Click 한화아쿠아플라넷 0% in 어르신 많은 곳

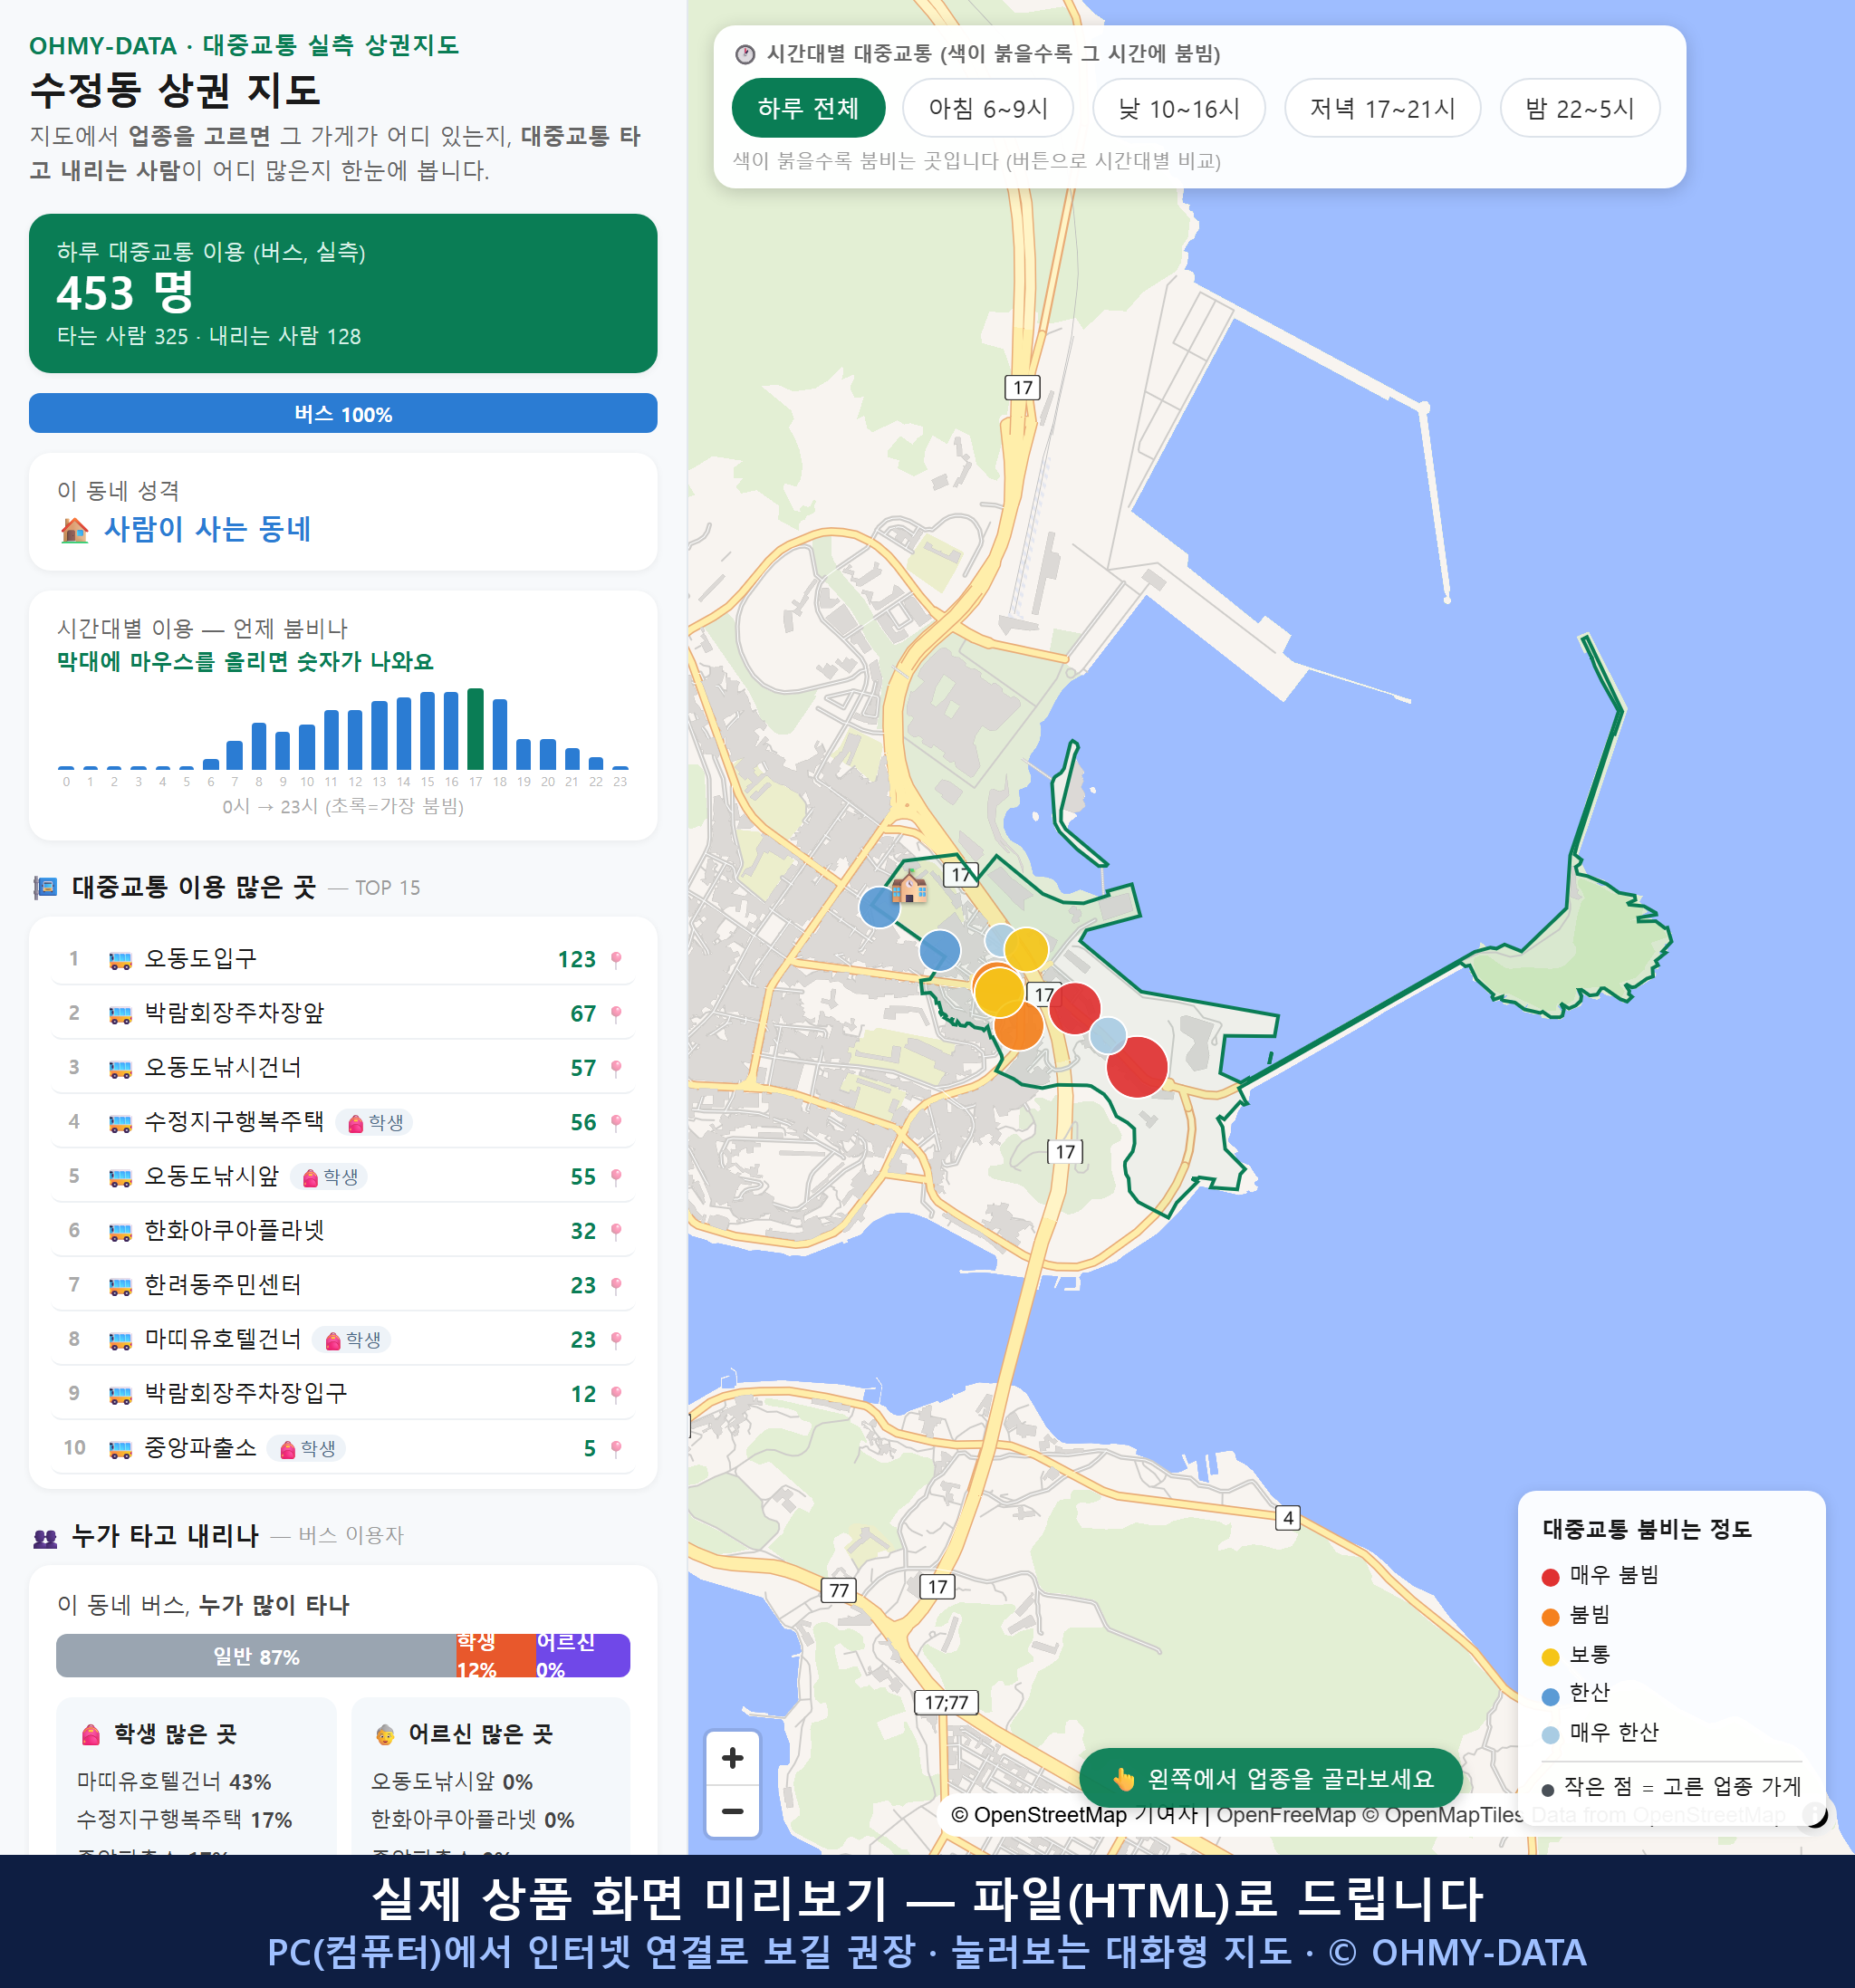click(473, 1820)
